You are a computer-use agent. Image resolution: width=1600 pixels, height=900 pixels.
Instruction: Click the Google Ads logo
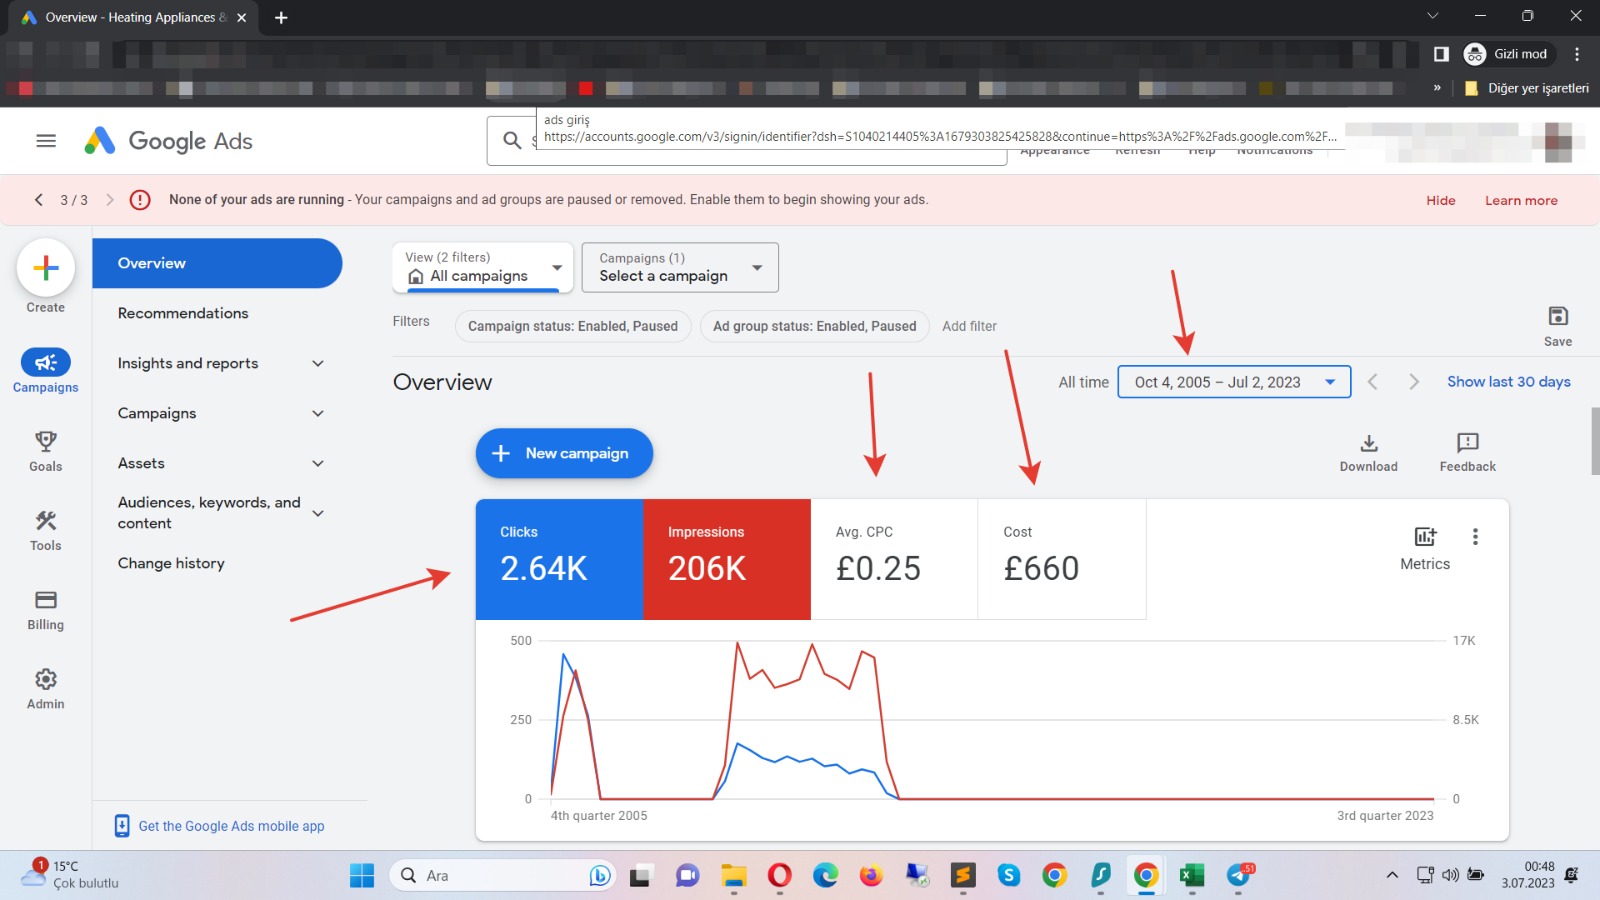[168, 141]
